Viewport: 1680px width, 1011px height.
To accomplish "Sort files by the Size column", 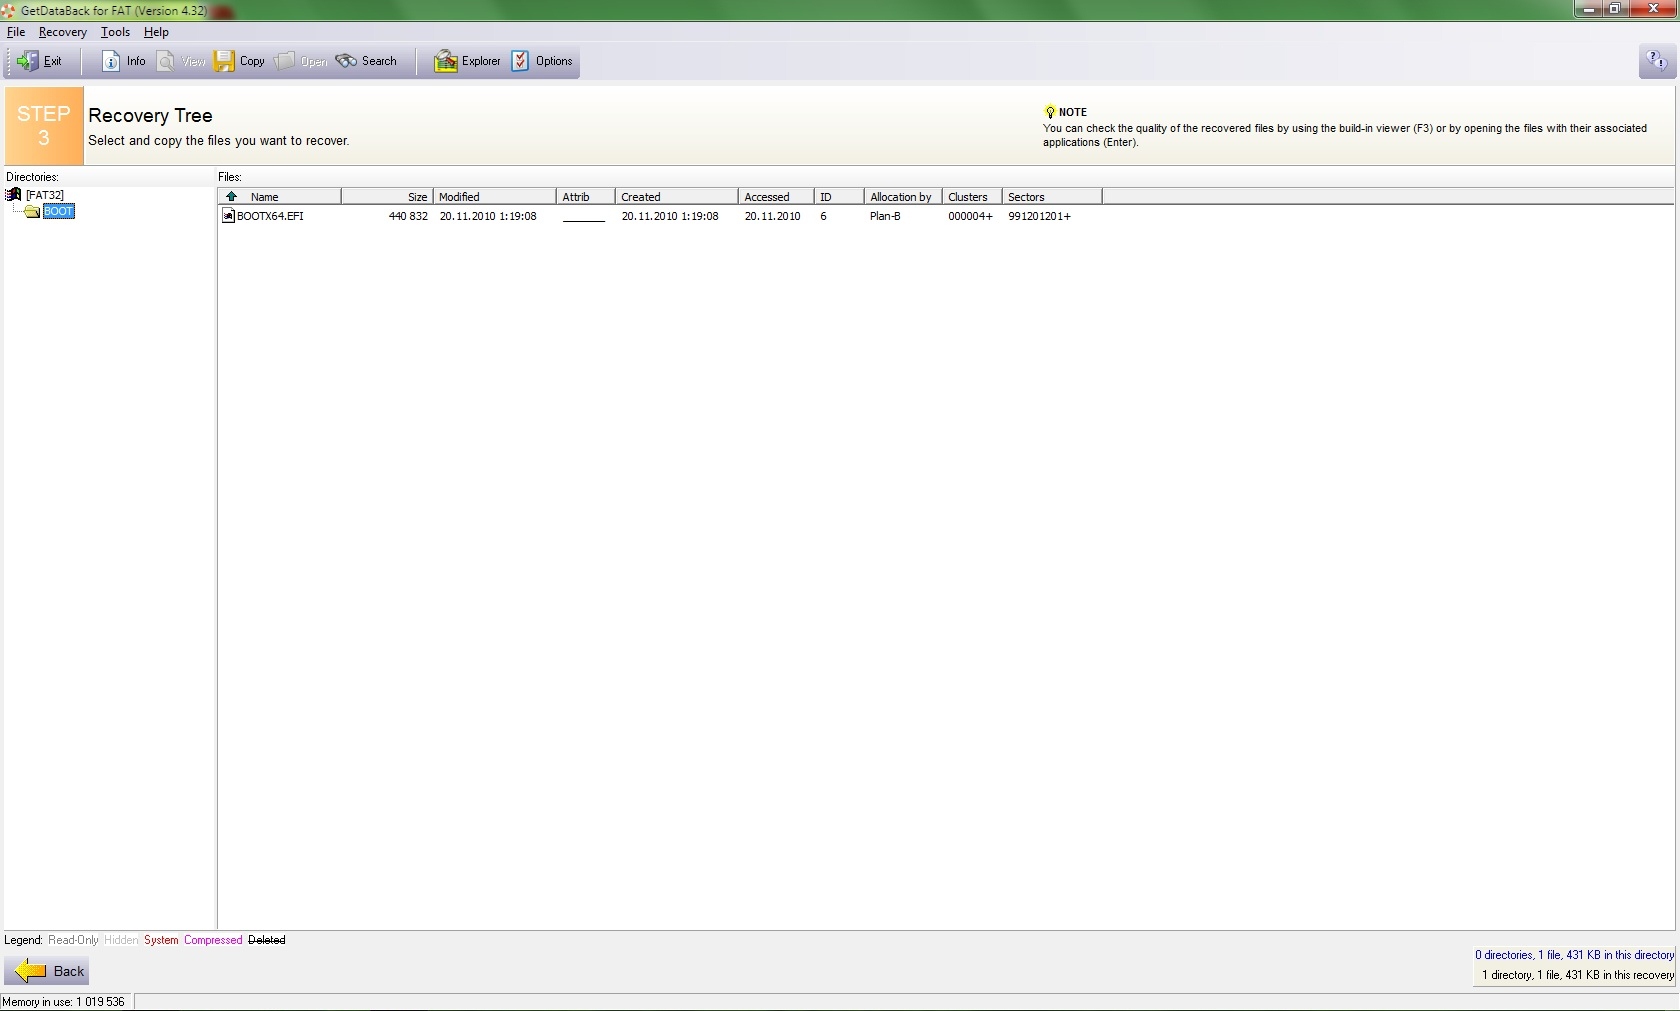I will click(x=387, y=197).
